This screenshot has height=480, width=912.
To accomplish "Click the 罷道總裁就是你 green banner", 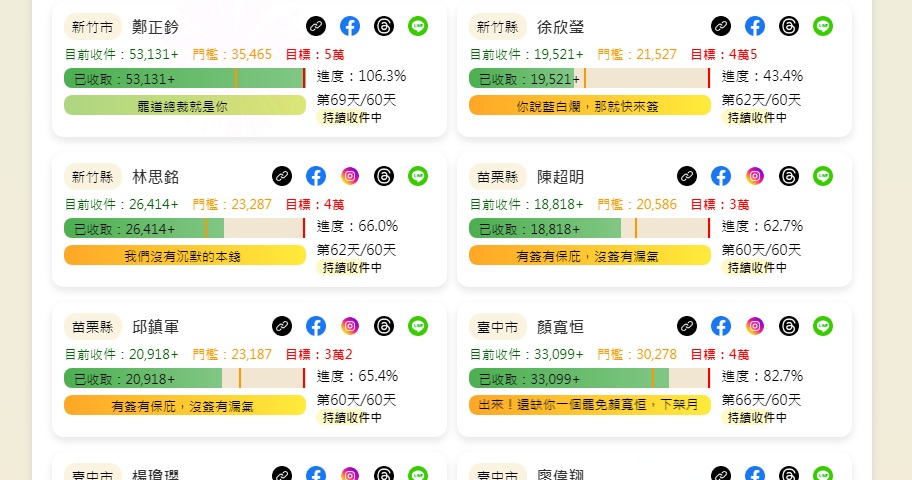I will tap(185, 106).
